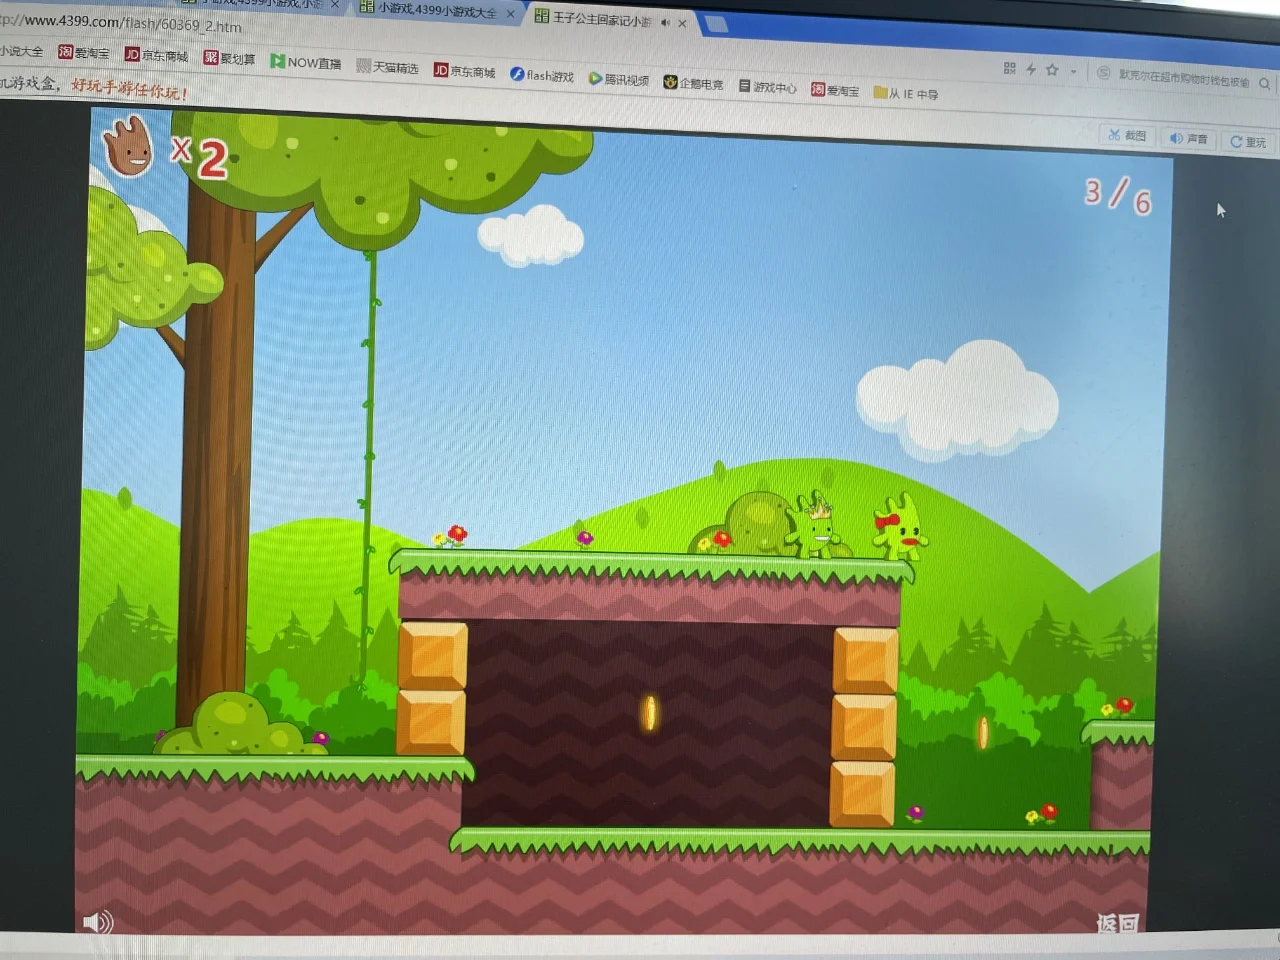Click the 重玩 replay button
The width and height of the screenshot is (1280, 960).
[1248, 142]
